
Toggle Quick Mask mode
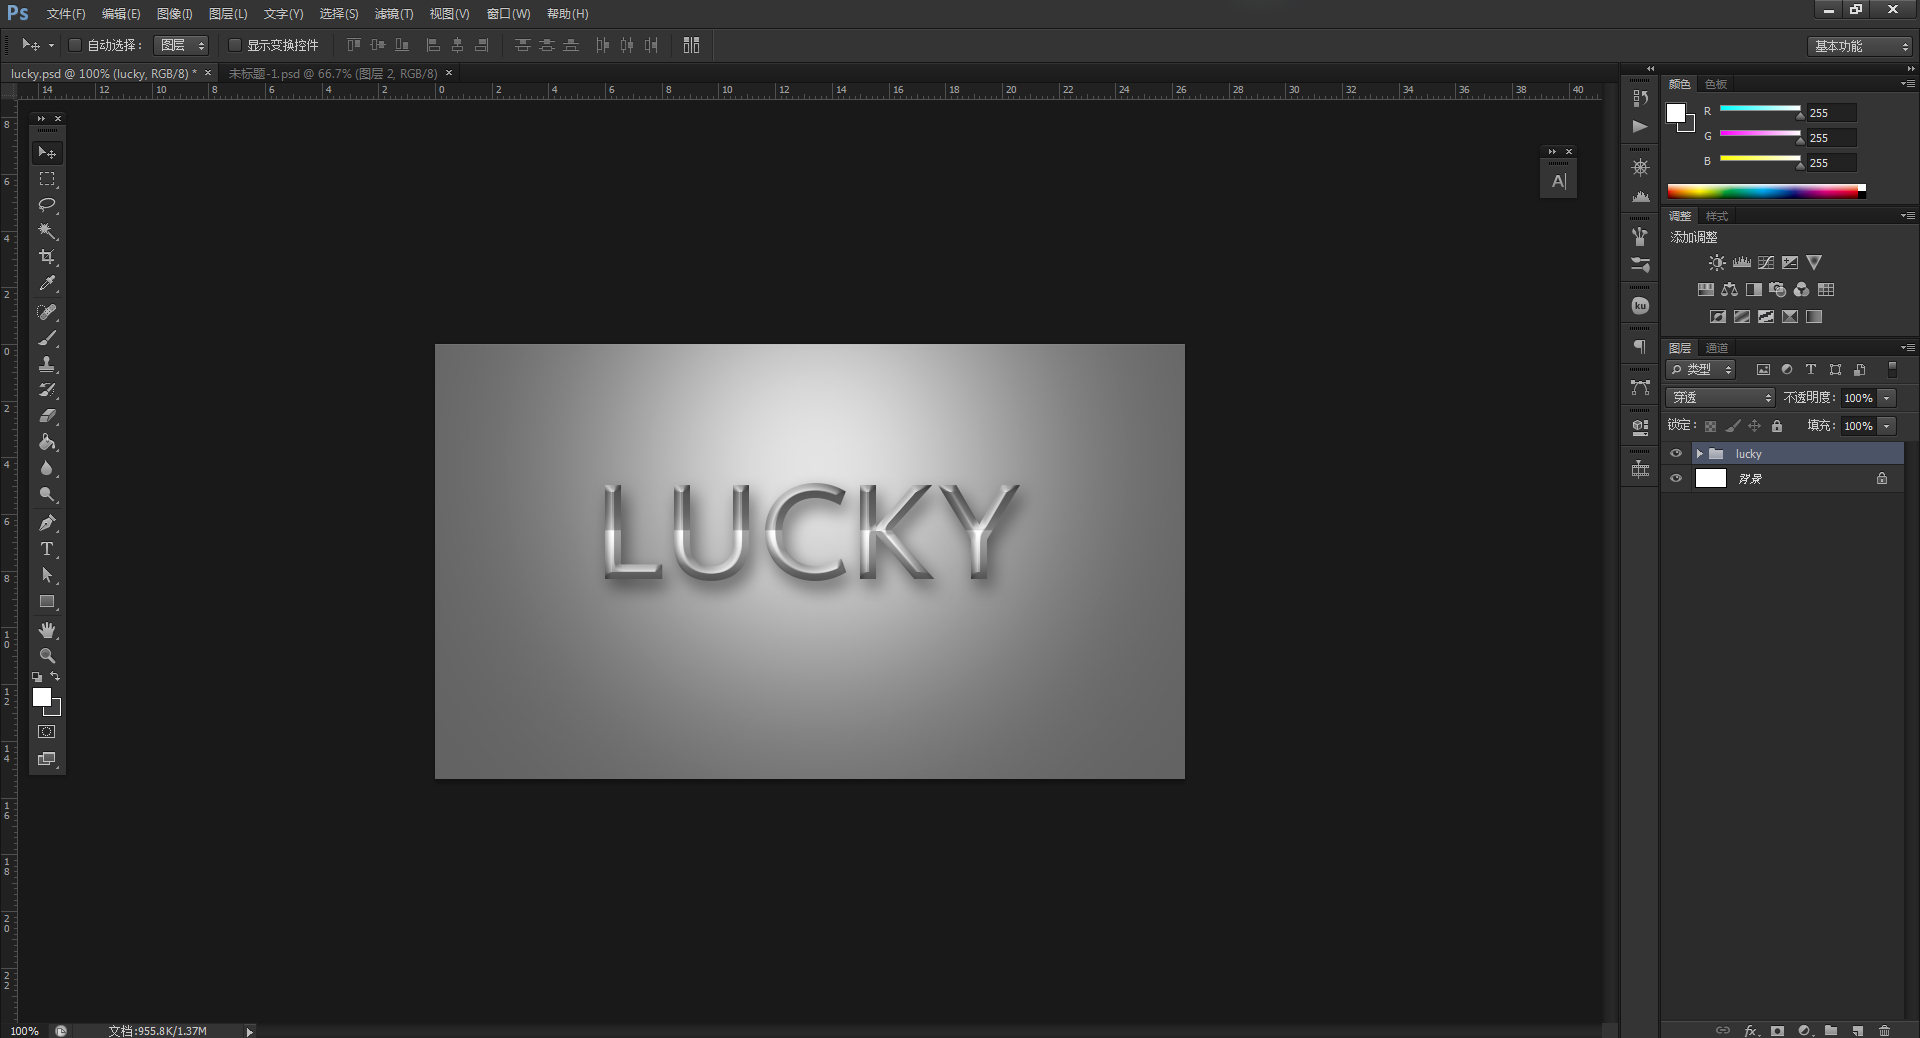coord(47,732)
